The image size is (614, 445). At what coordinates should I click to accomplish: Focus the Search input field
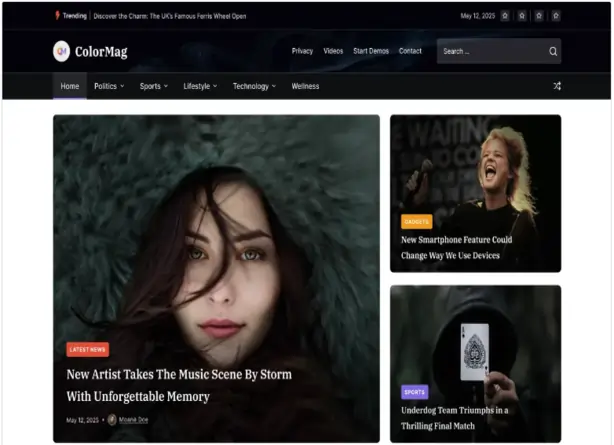click(x=490, y=51)
